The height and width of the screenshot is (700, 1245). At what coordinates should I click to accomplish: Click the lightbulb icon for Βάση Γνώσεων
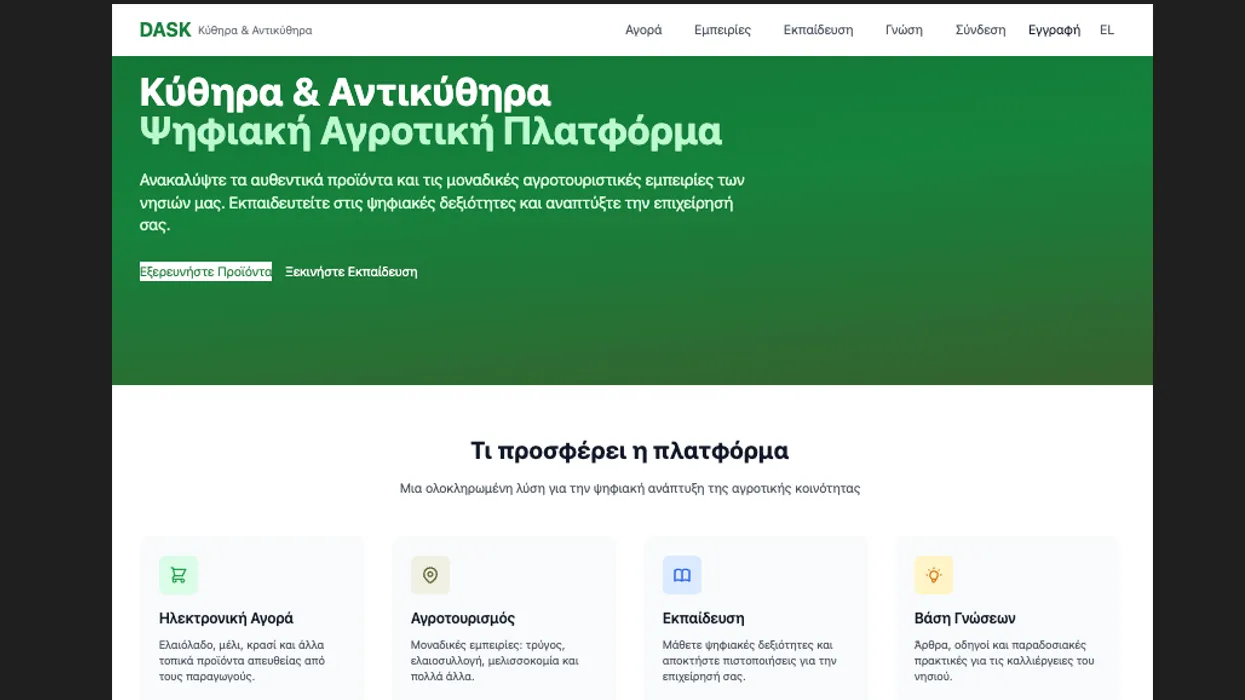[x=934, y=575]
